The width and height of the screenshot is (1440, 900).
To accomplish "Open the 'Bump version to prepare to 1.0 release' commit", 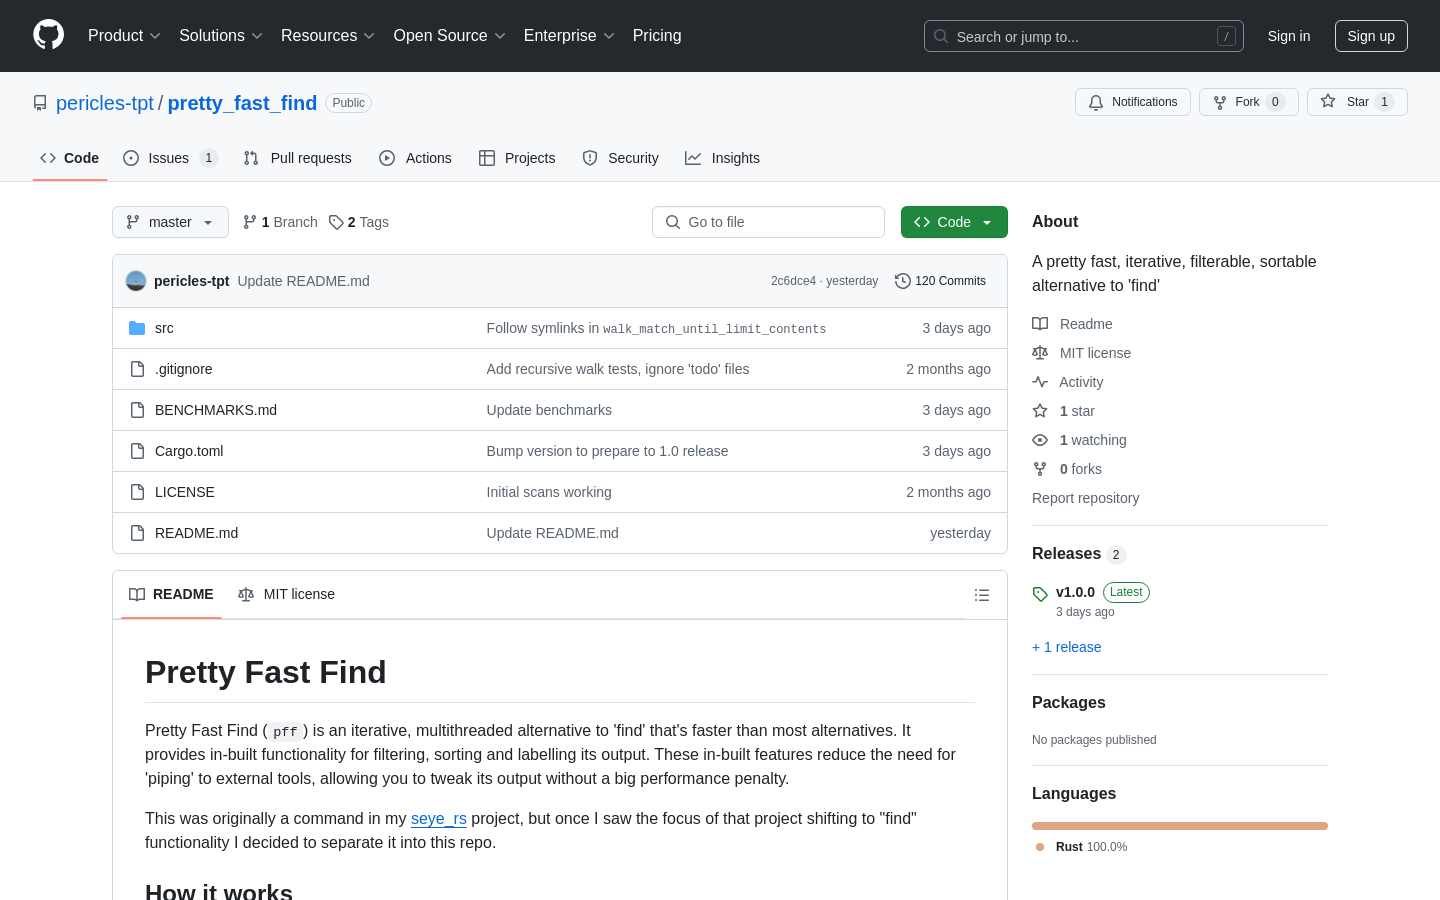I will [x=607, y=451].
